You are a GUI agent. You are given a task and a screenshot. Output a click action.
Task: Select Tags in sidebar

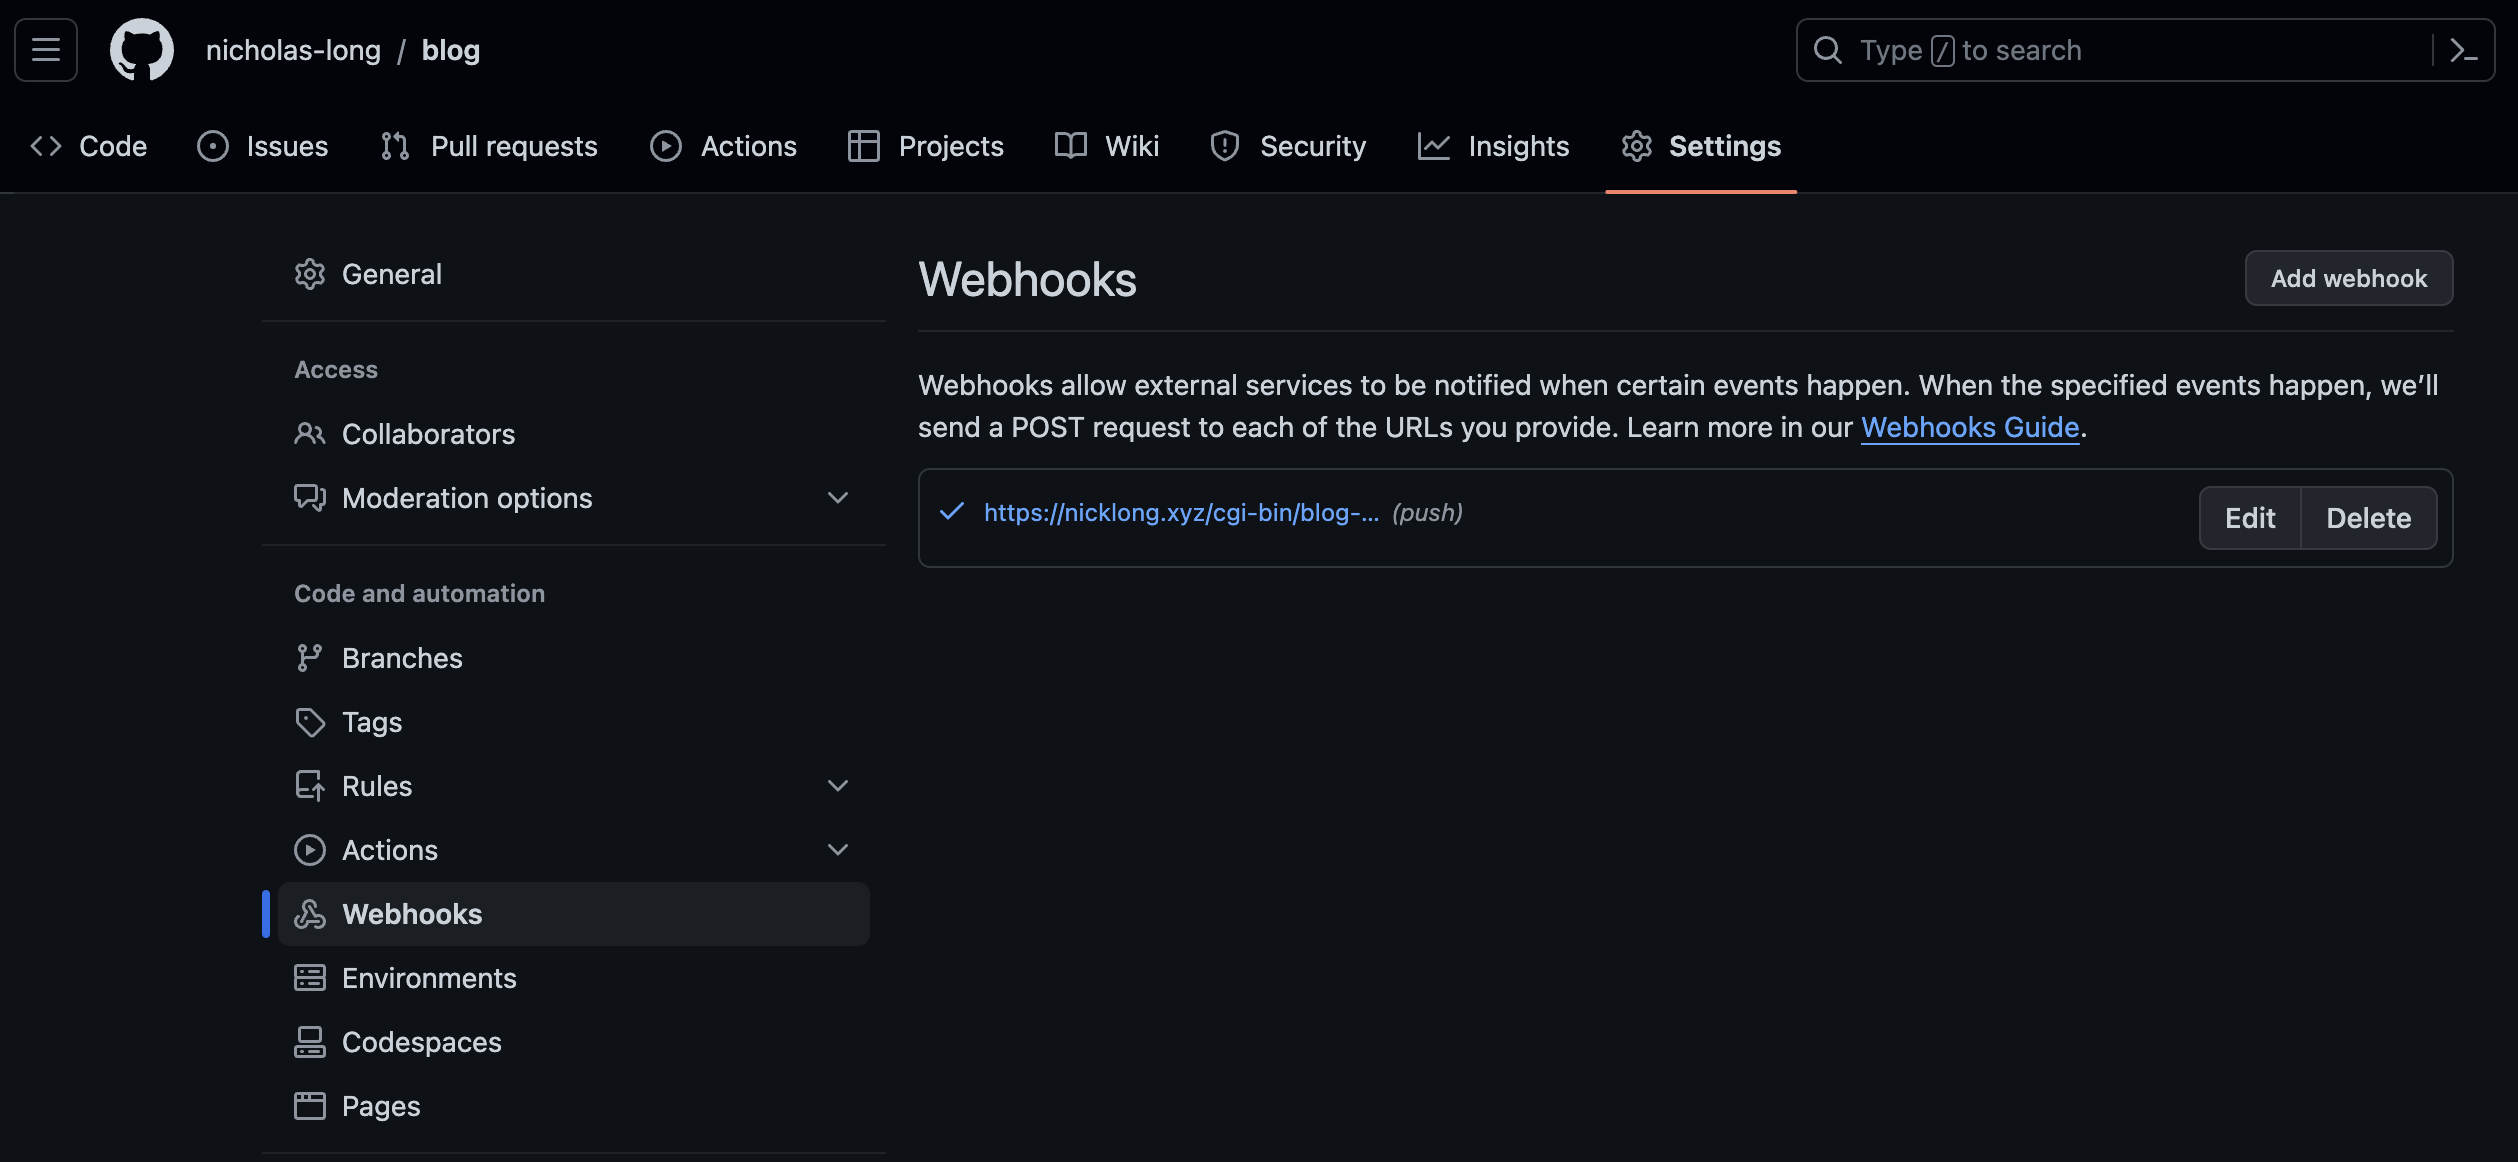(x=574, y=722)
